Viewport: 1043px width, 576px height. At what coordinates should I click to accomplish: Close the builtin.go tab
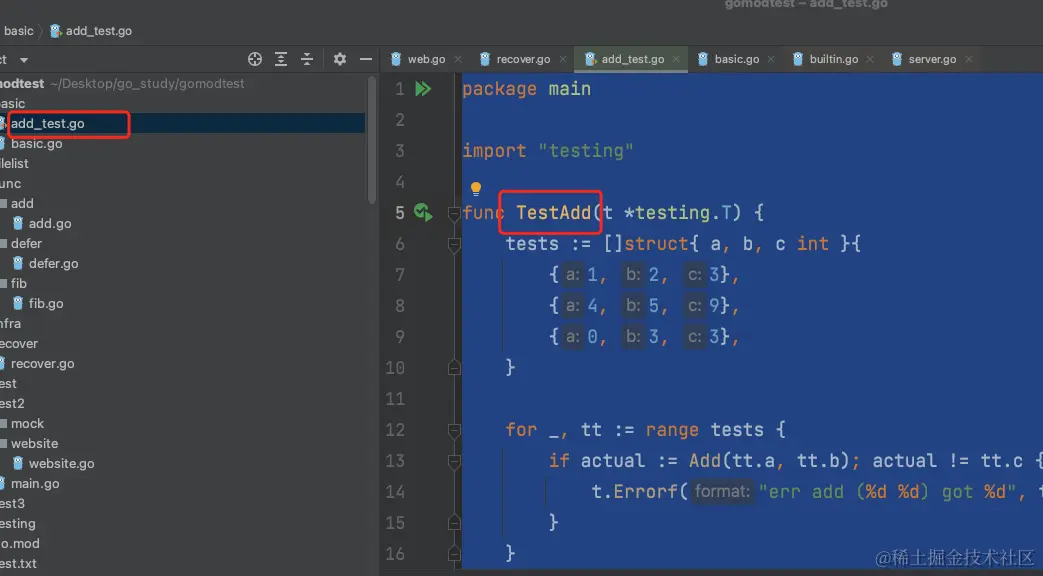(870, 59)
